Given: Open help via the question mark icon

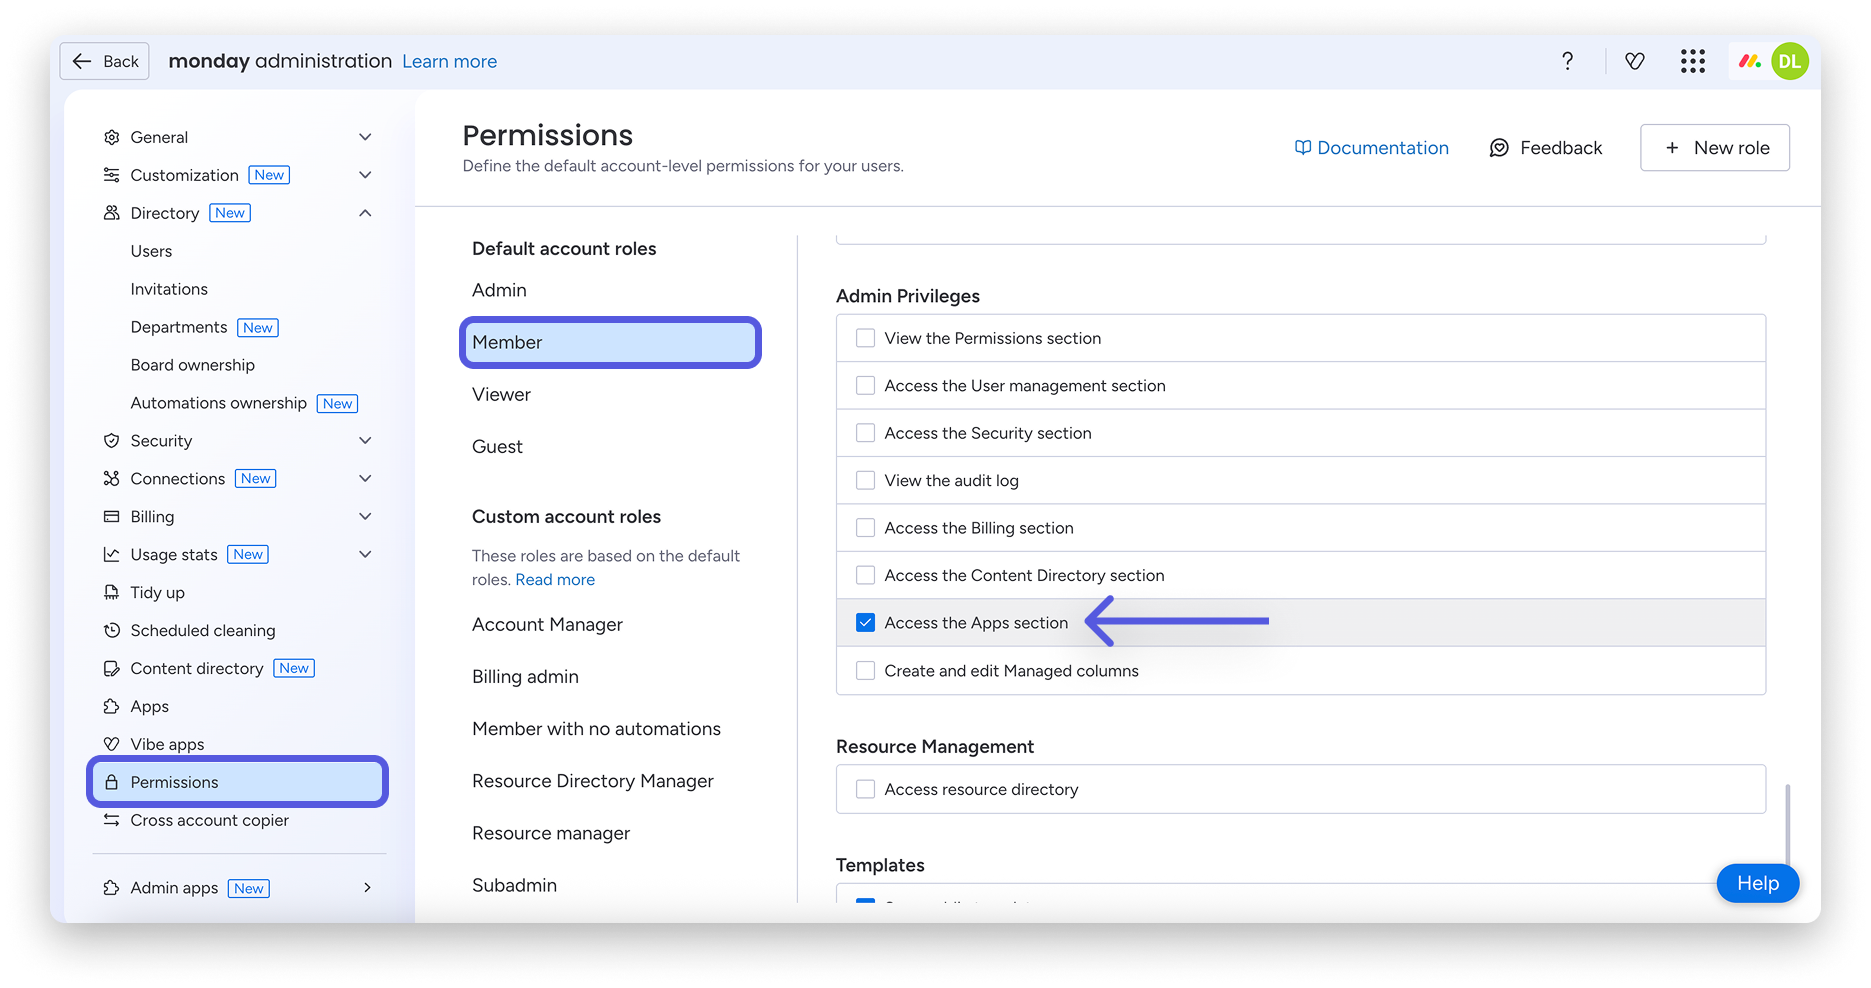Looking at the screenshot, I should 1568,61.
